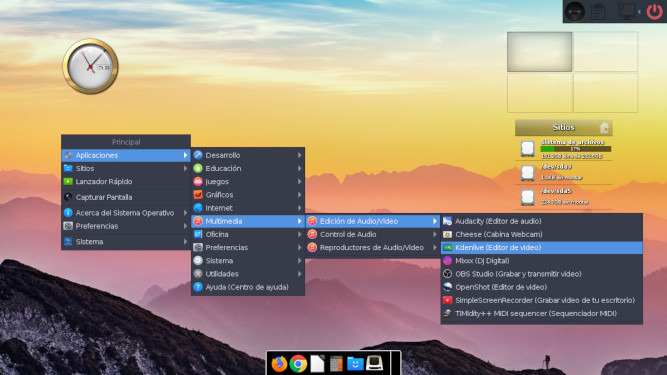
Task: Click the analog clock widget
Action: [91, 66]
